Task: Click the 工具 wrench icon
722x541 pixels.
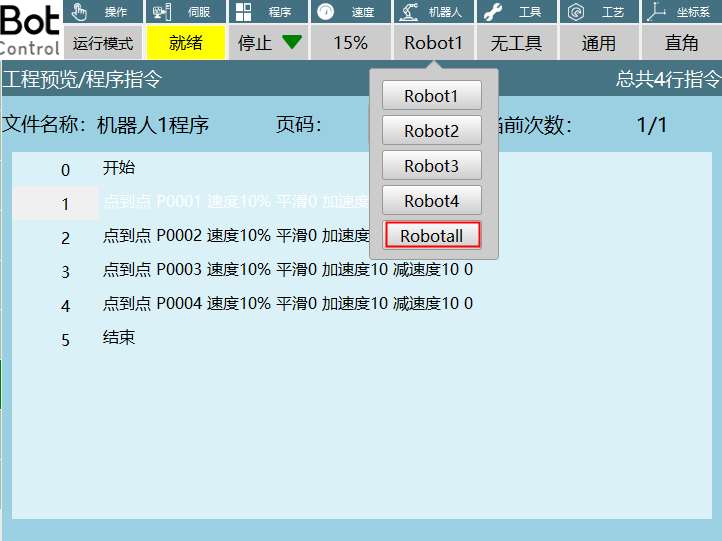Action: (x=491, y=12)
